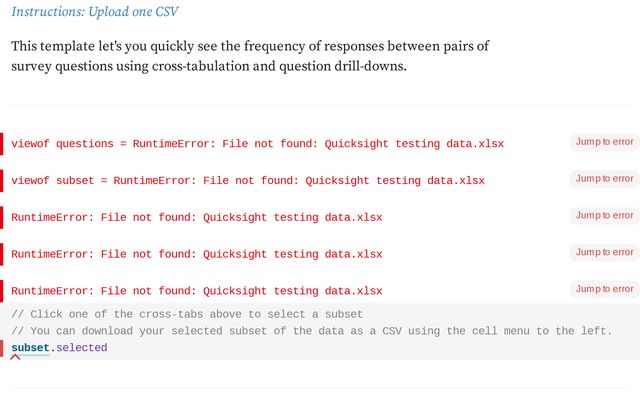Click red margin bar beside subset.selected code
640x400 pixels.
(2, 348)
